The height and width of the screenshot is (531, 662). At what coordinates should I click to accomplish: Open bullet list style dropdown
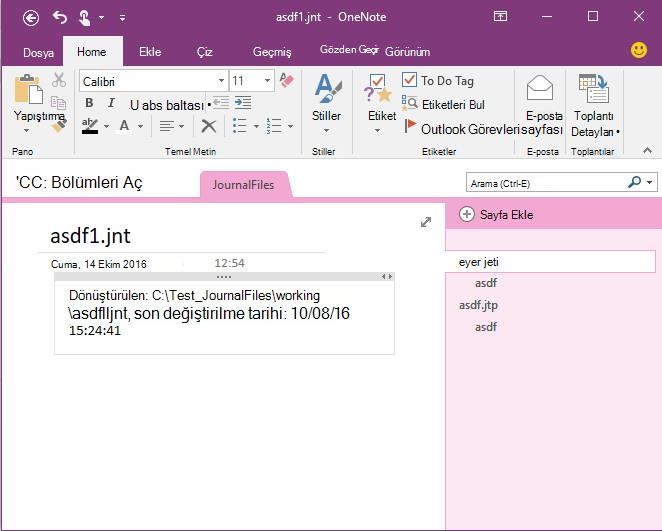256,126
